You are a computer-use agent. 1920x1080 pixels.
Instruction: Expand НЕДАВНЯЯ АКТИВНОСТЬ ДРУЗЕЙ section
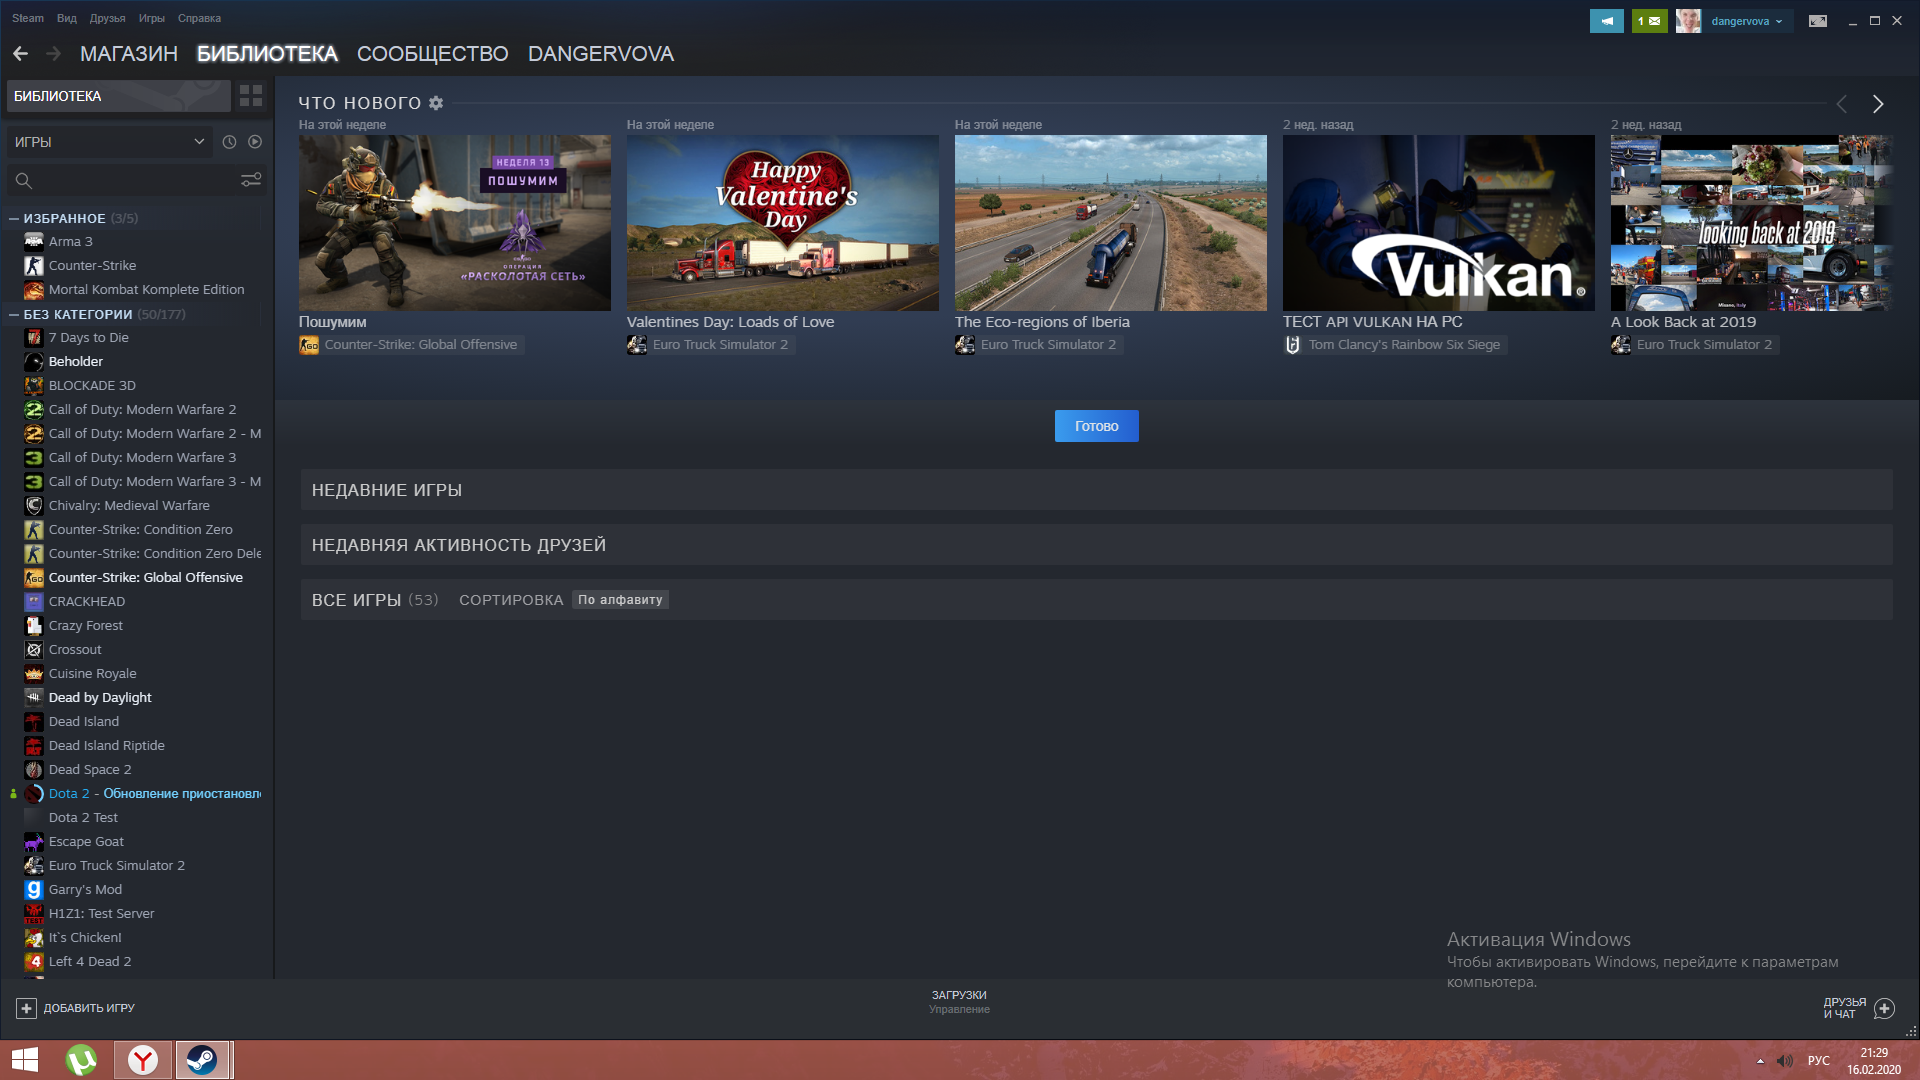(1096, 545)
